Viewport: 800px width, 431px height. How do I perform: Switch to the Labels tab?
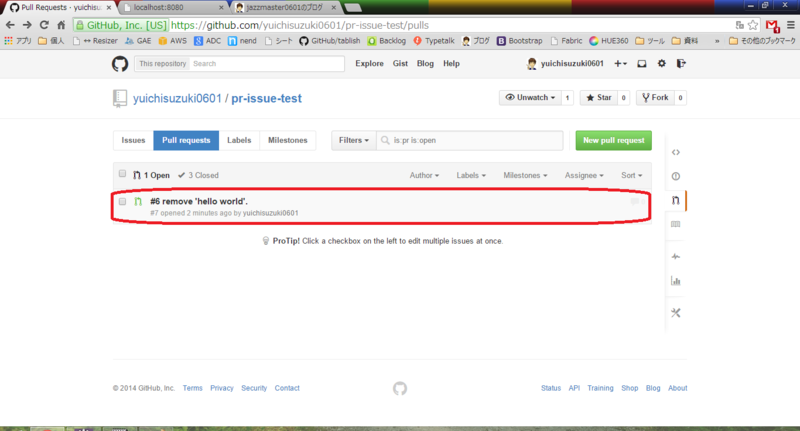[239, 140]
